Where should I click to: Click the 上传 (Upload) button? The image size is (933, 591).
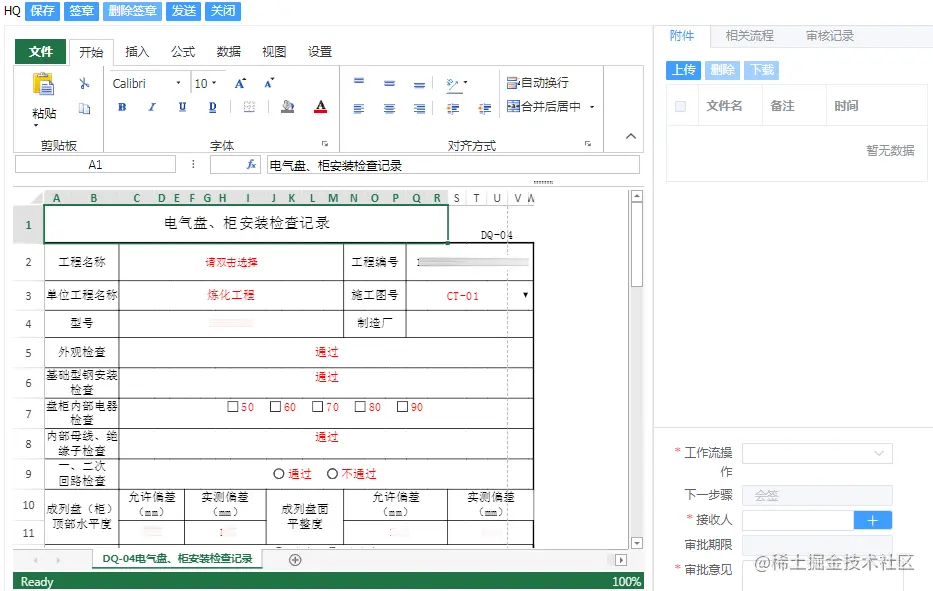[683, 70]
